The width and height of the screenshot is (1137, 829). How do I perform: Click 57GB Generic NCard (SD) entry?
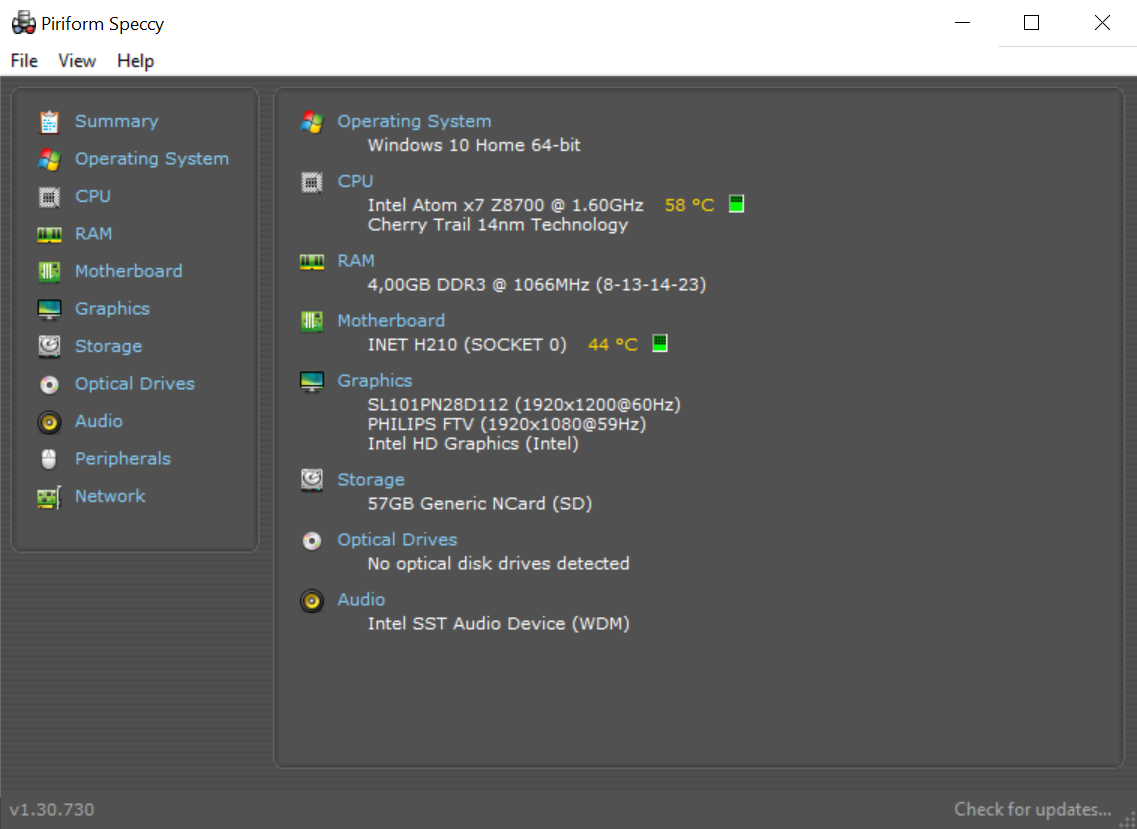[x=479, y=503]
